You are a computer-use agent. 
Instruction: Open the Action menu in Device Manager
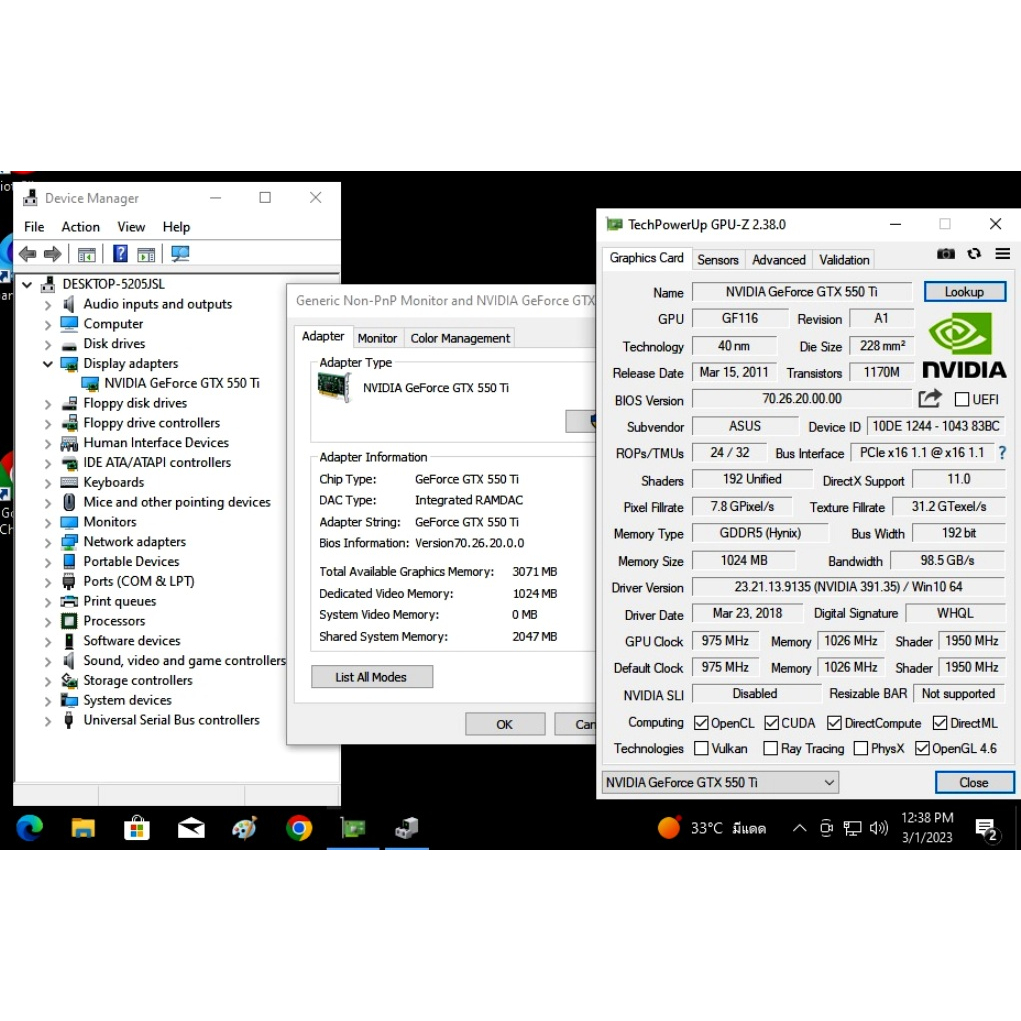tap(81, 227)
